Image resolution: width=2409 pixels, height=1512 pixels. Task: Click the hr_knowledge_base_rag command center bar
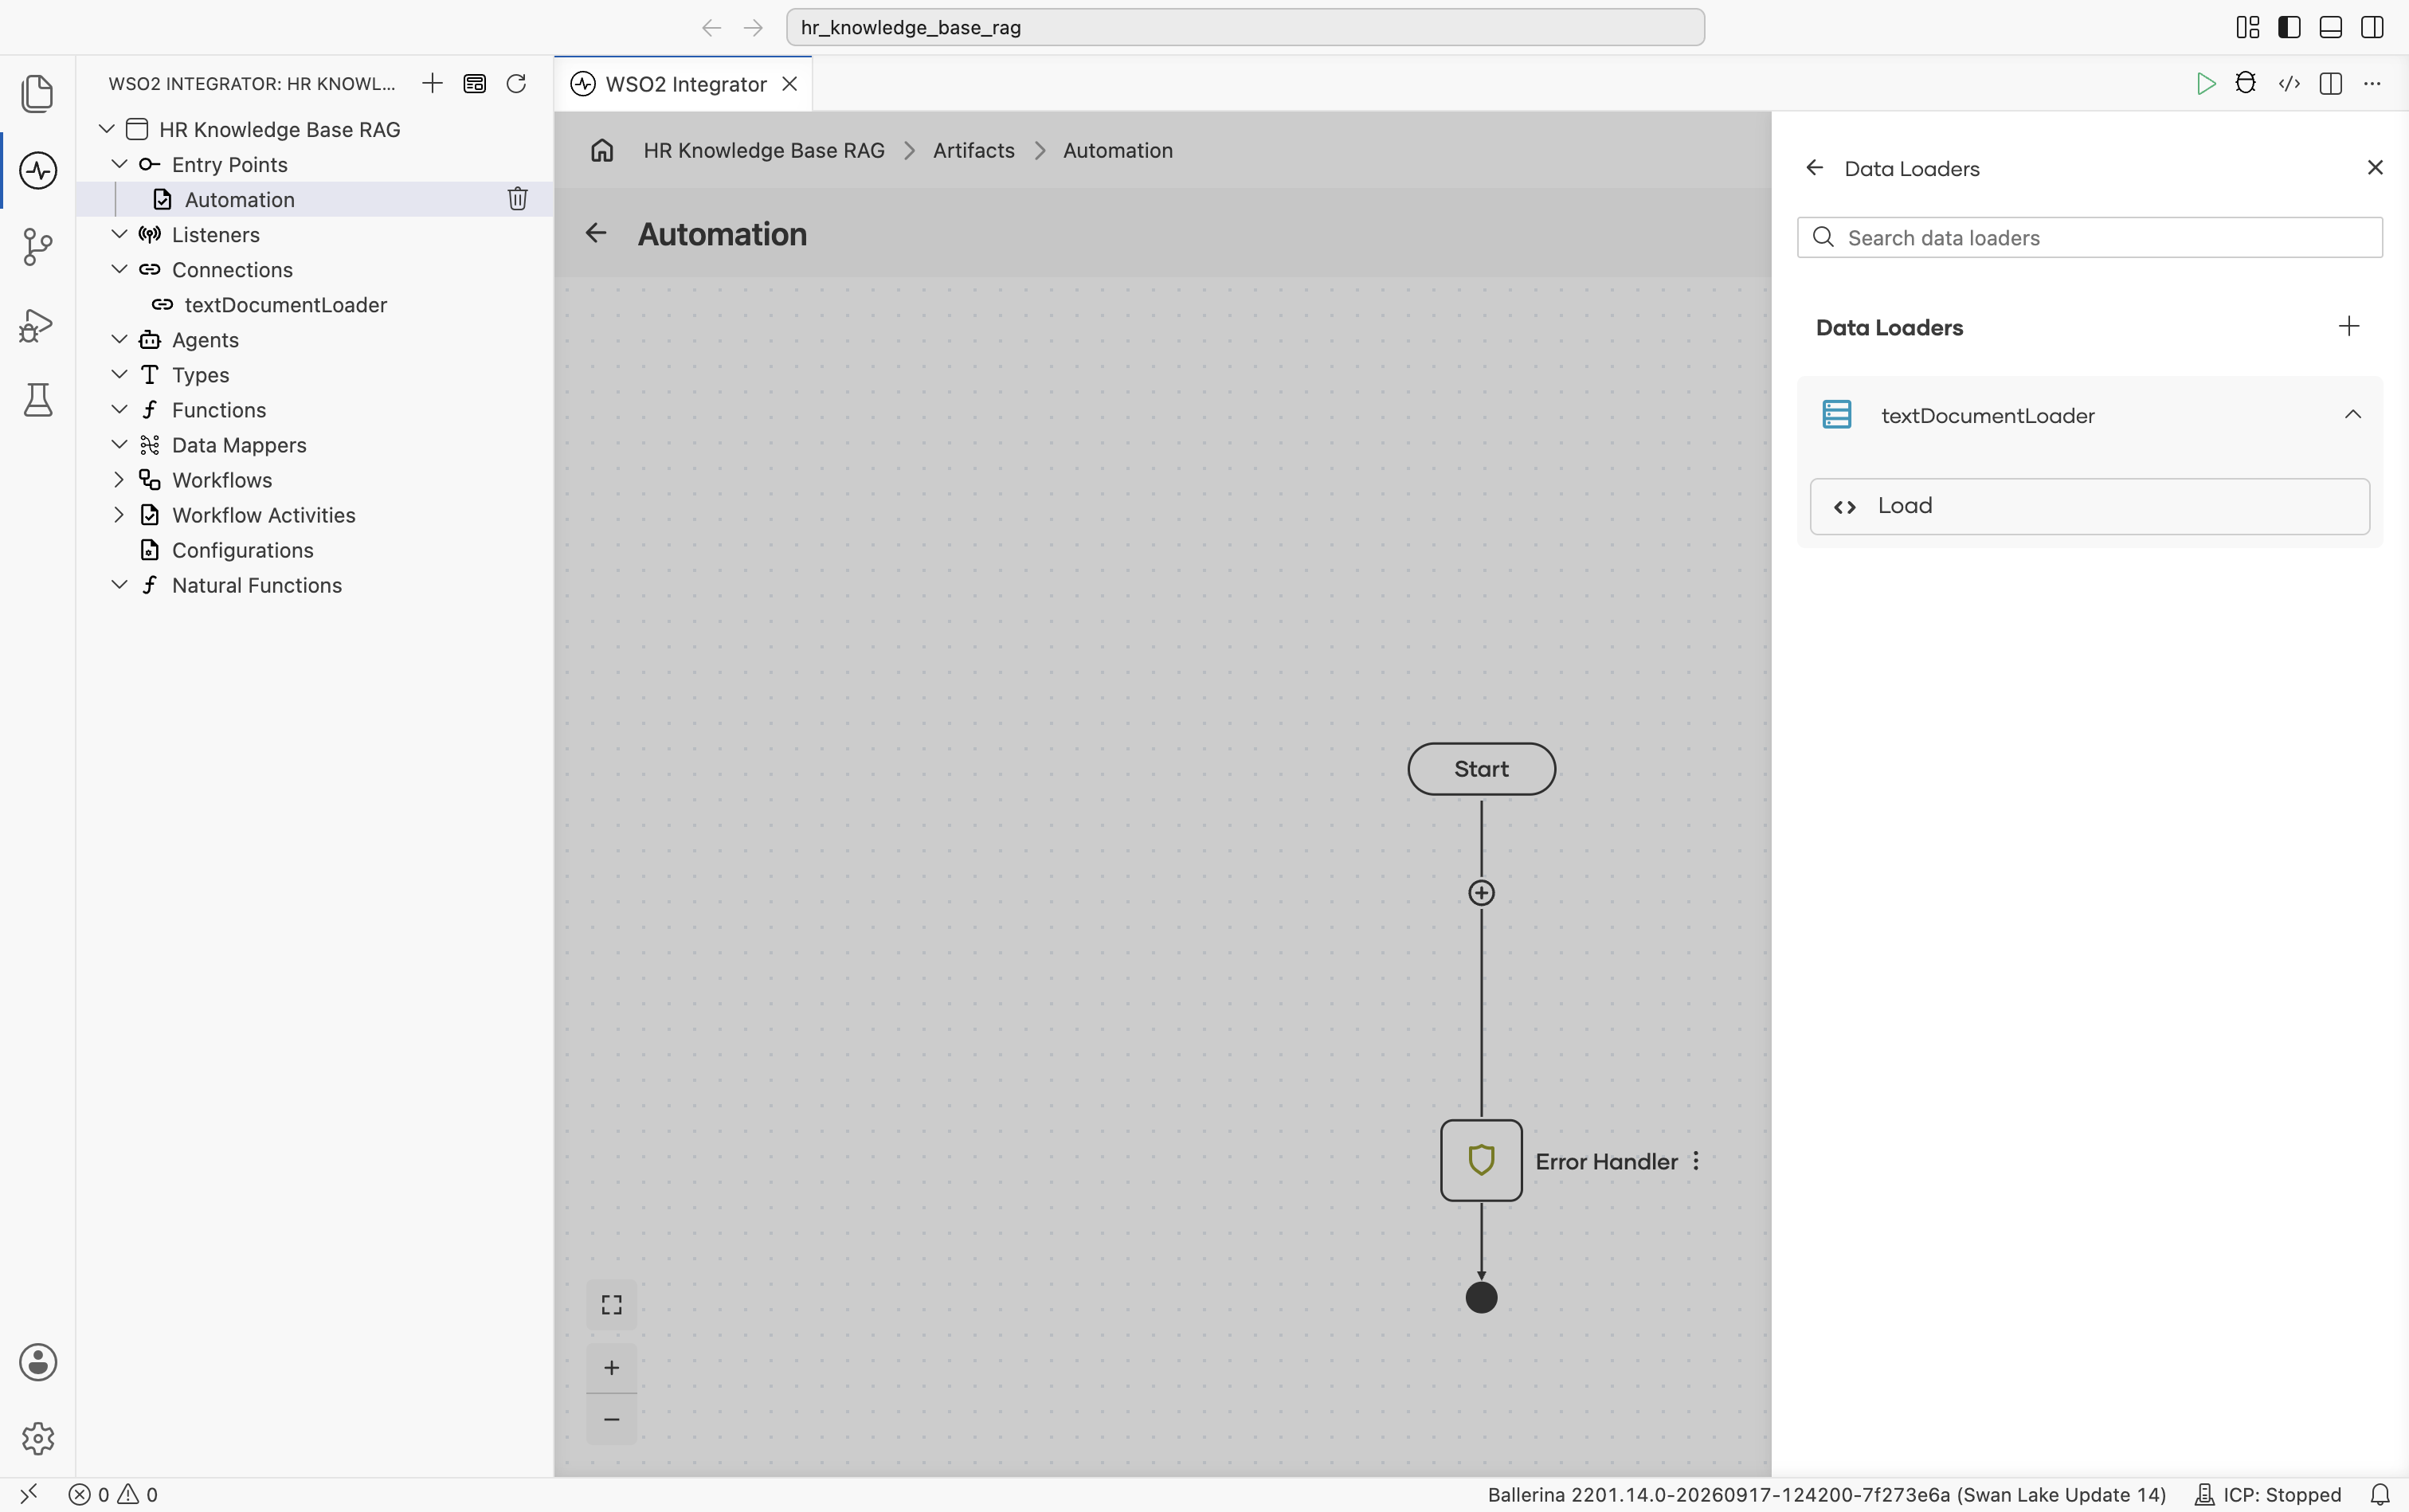pyautogui.click(x=1244, y=27)
